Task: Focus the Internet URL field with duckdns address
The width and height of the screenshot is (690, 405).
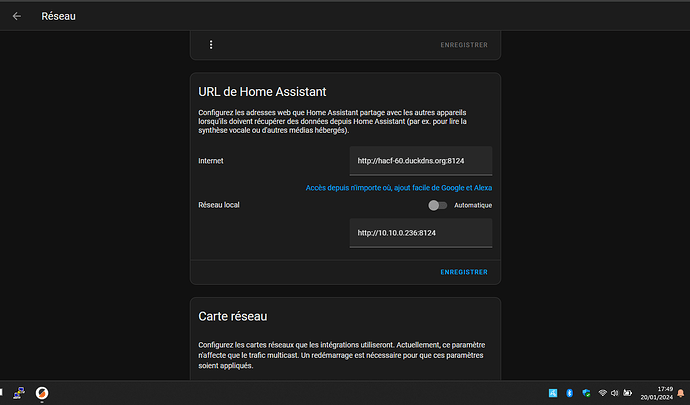Action: point(421,161)
